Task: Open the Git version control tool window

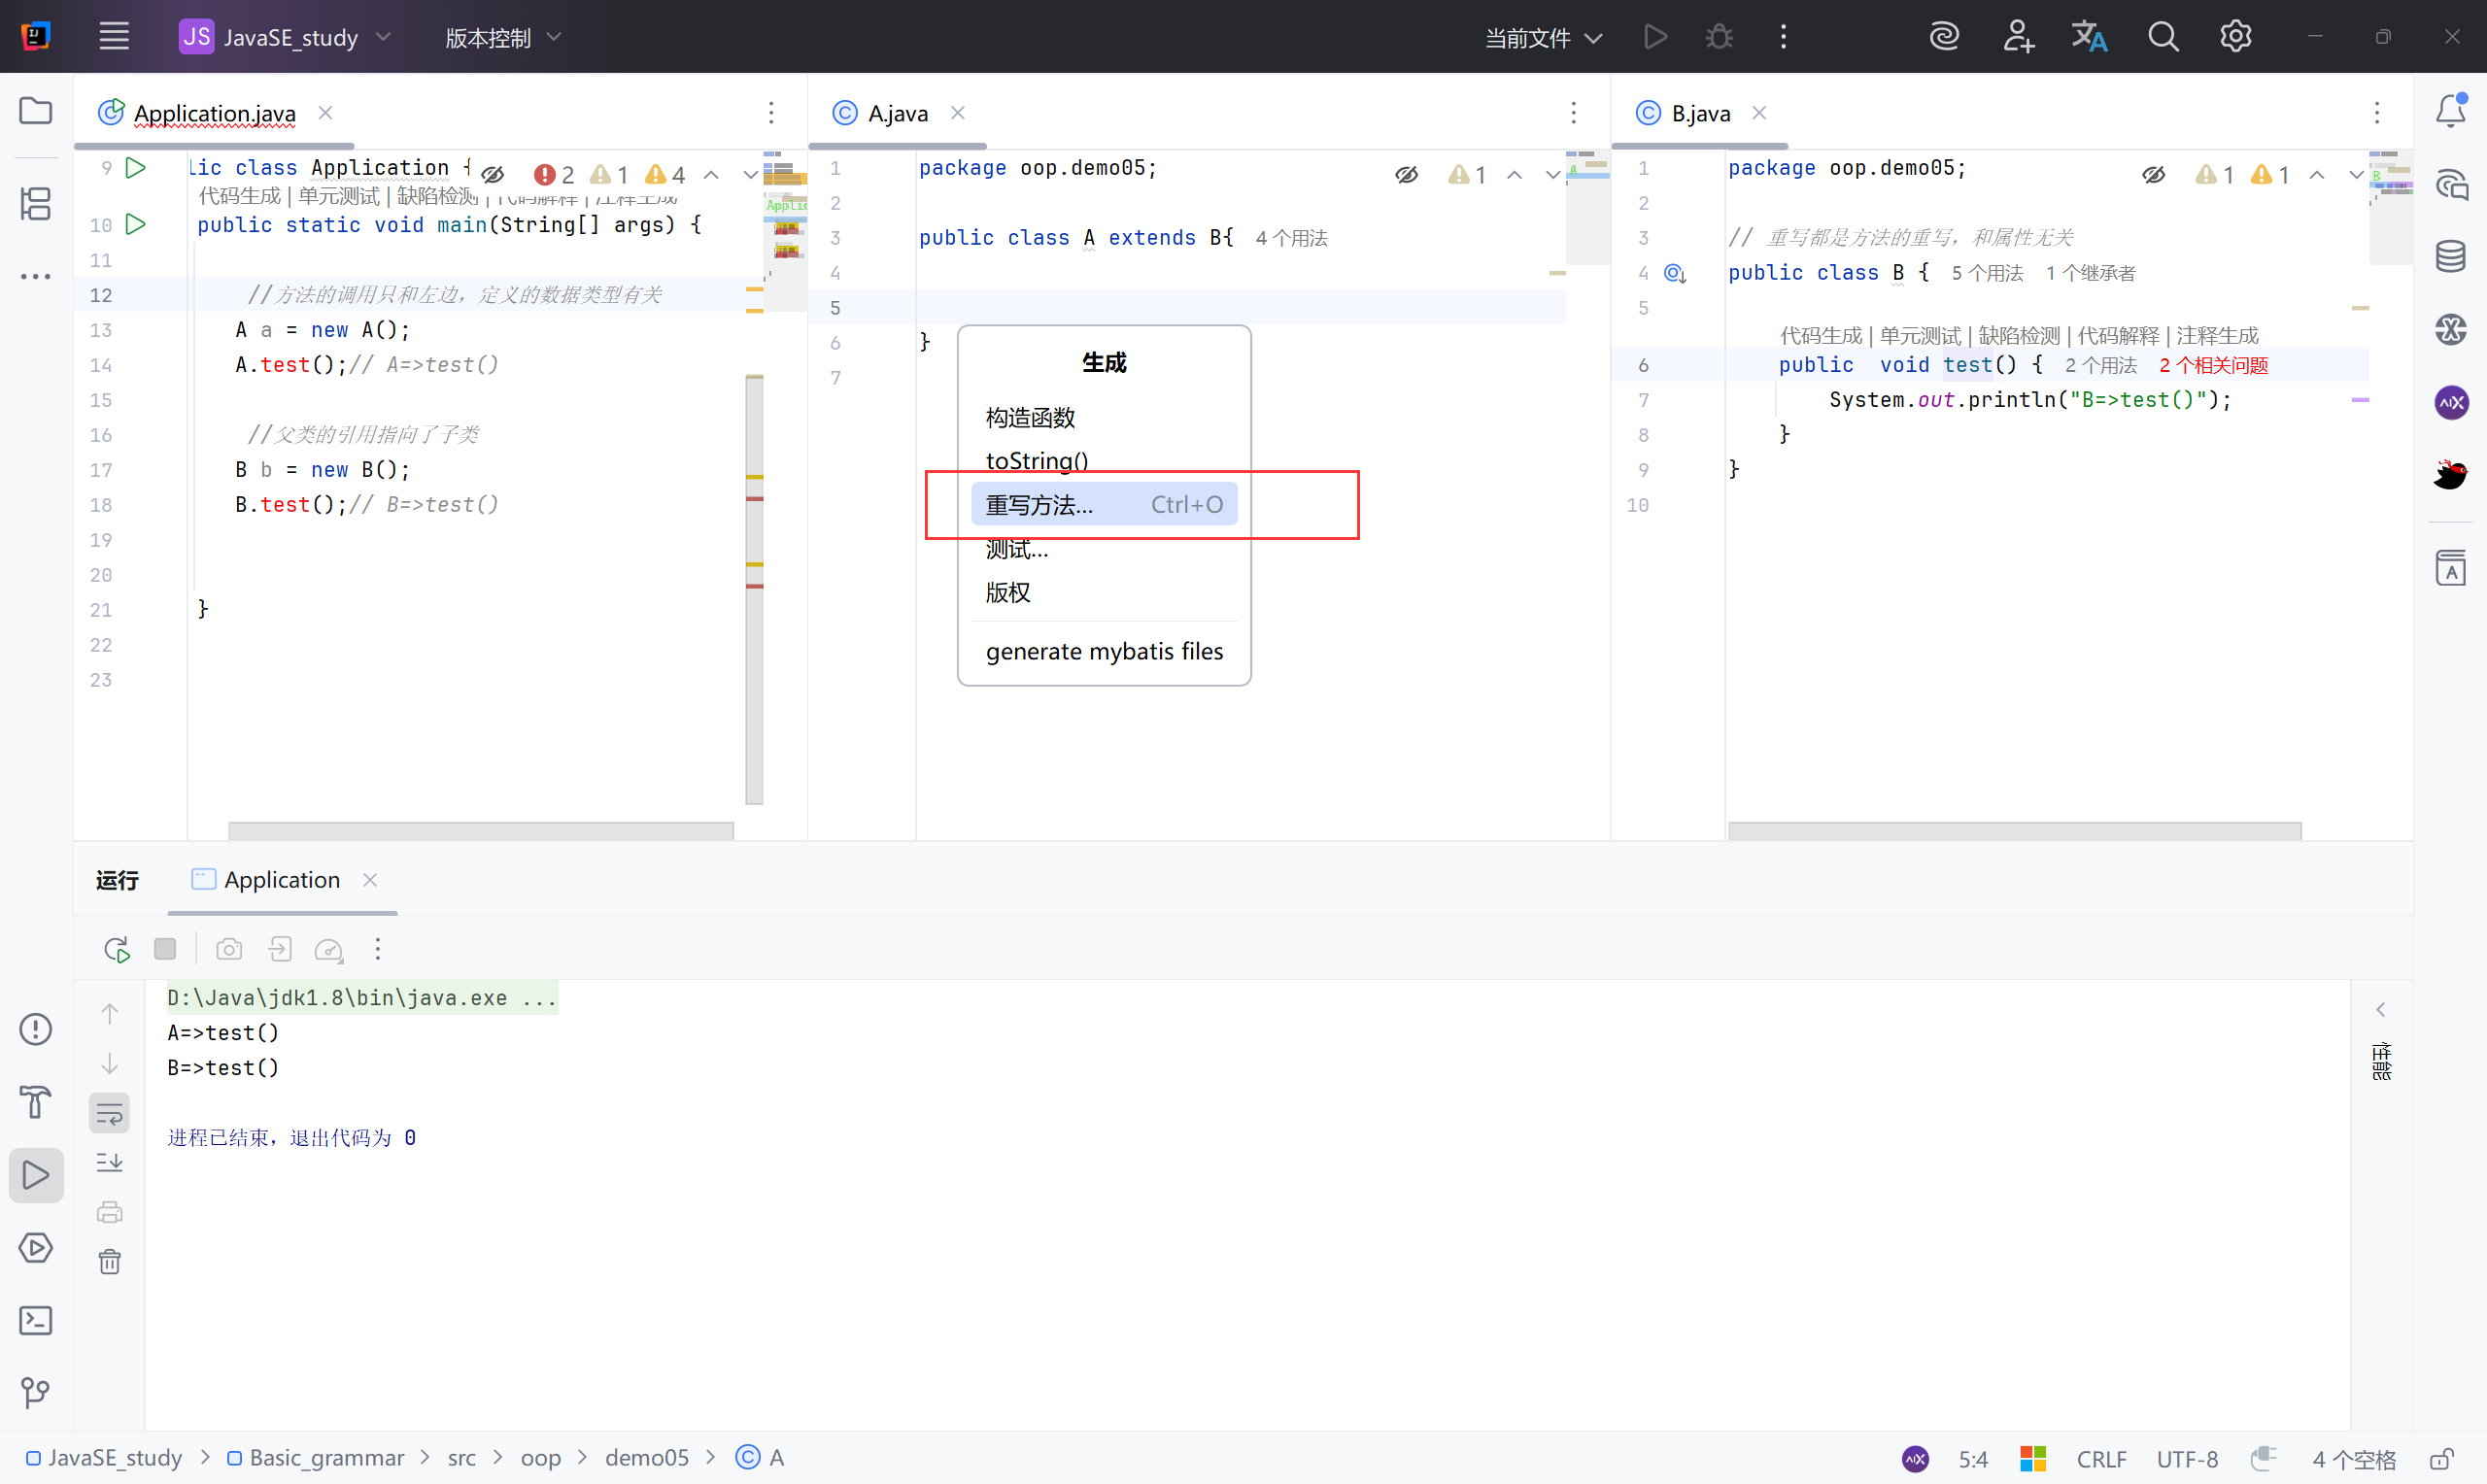Action: tap(36, 1392)
